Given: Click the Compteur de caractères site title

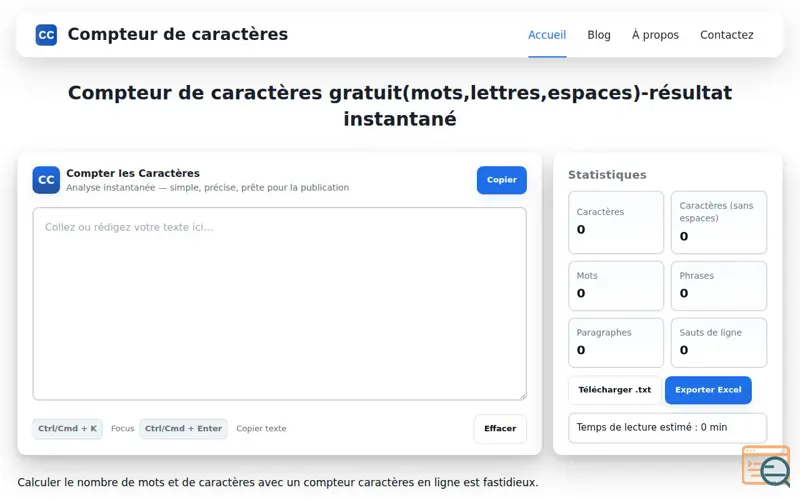Looking at the screenshot, I should 178,34.
